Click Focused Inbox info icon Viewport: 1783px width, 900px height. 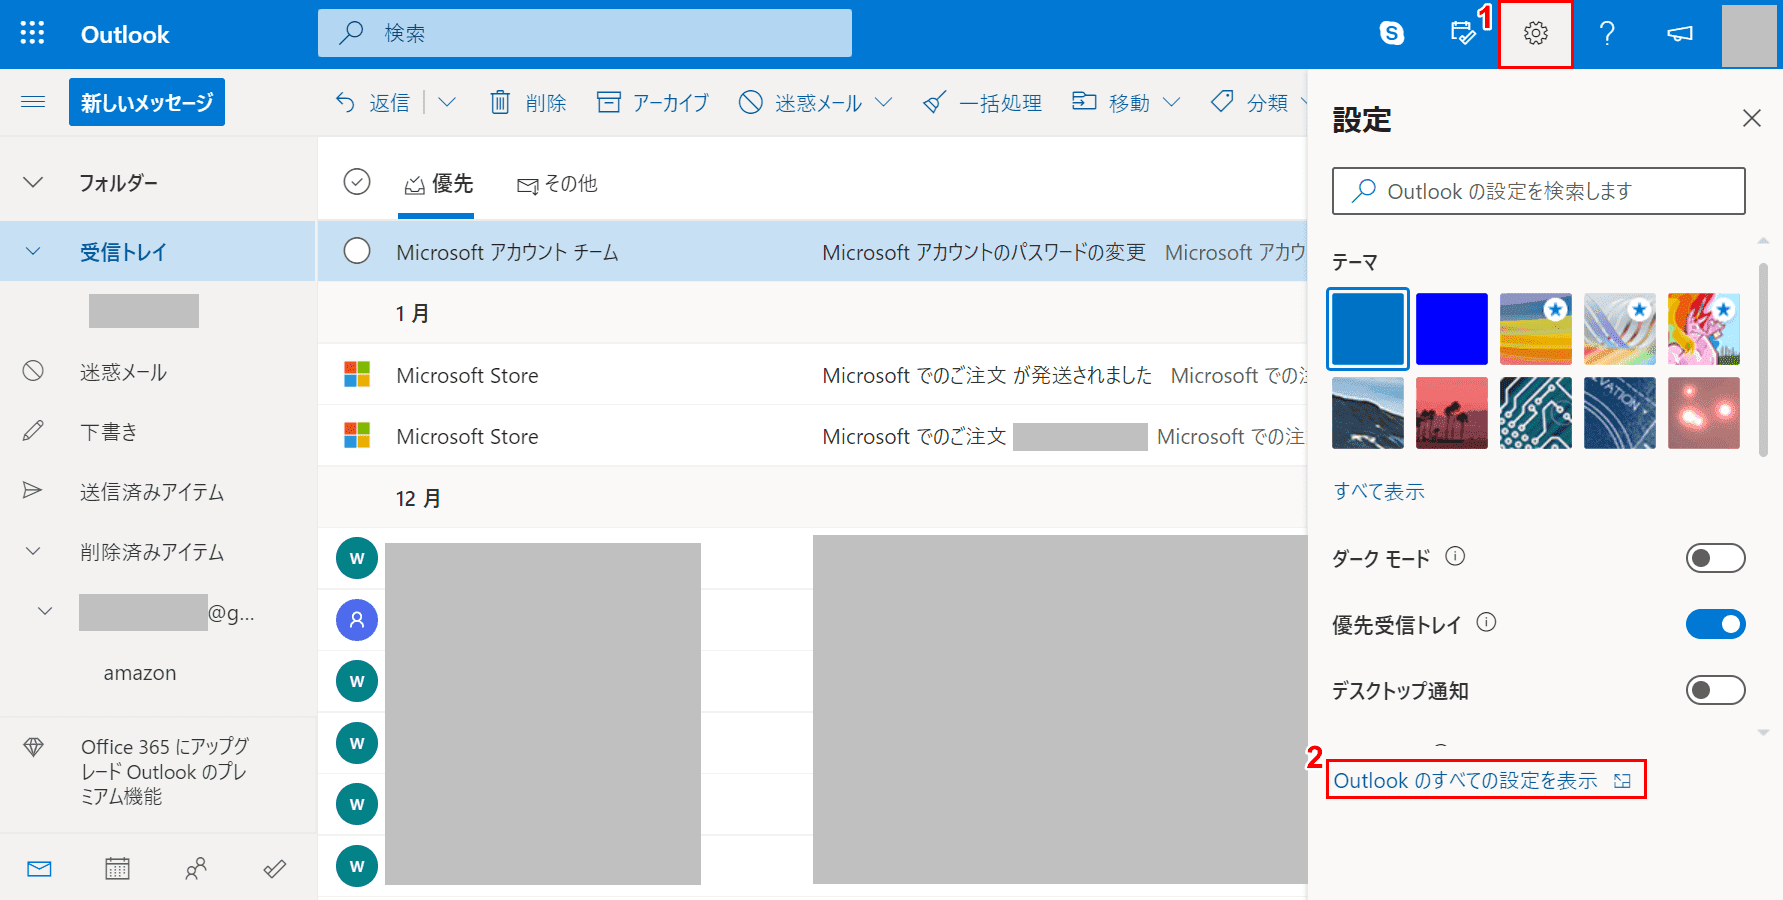(x=1487, y=622)
